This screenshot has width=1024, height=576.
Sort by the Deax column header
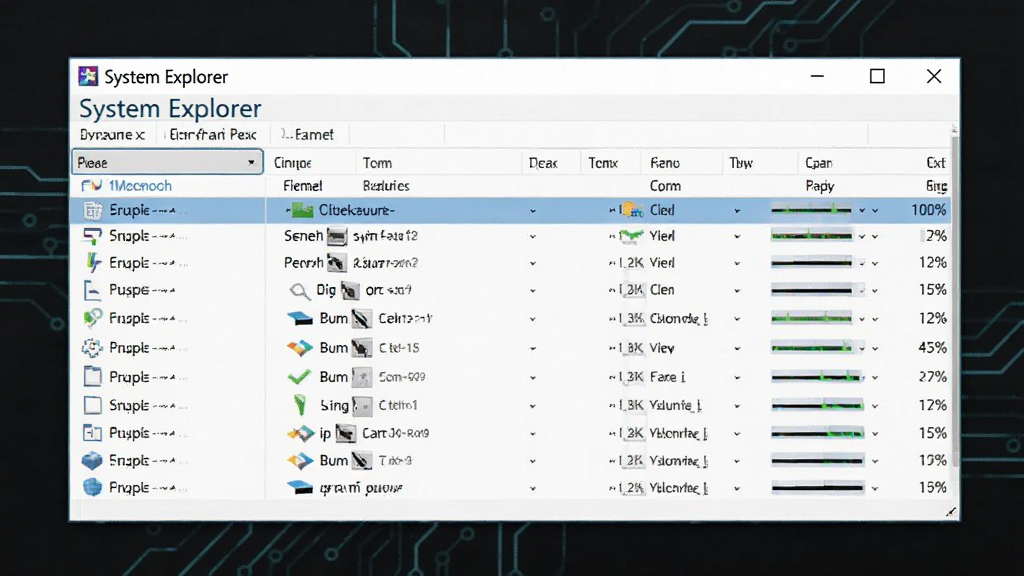point(543,163)
